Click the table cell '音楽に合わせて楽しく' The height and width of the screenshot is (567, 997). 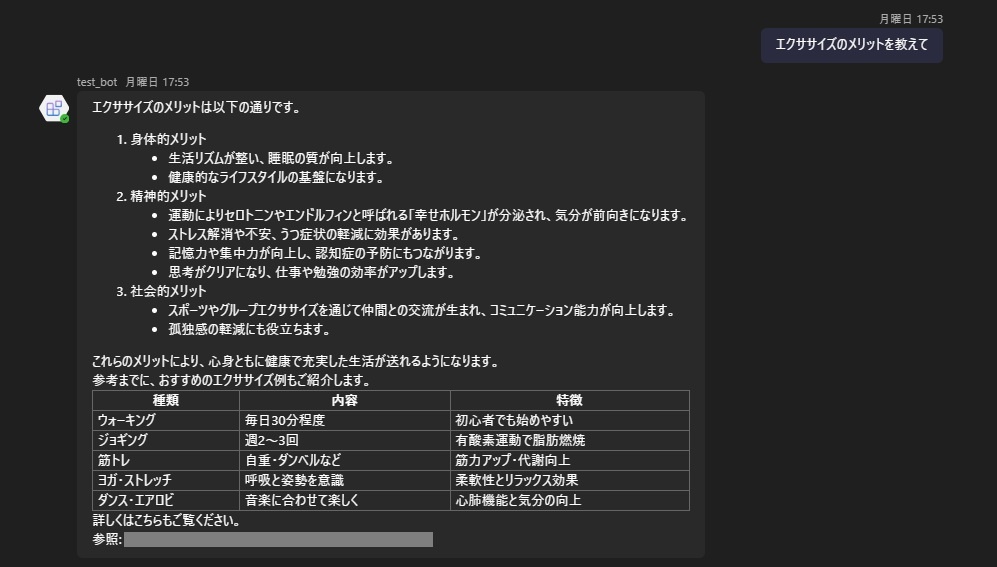pyautogui.click(x=345, y=500)
